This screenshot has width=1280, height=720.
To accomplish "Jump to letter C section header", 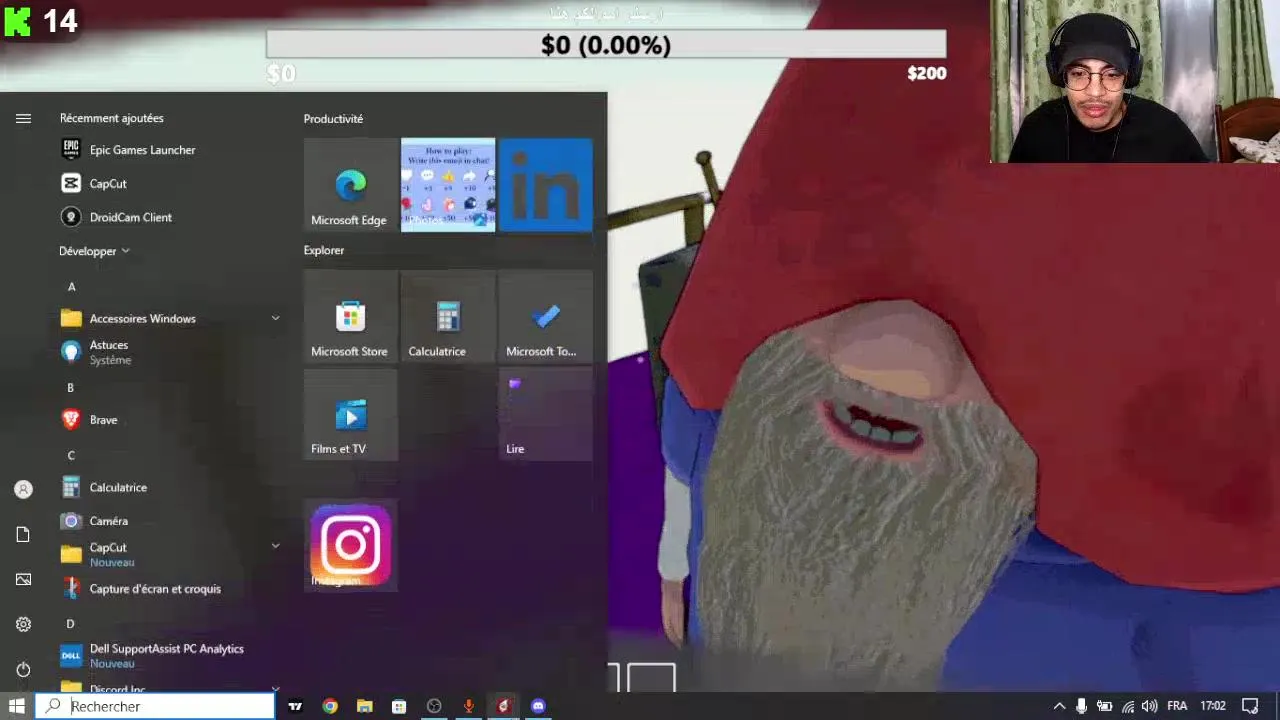I will tap(71, 456).
